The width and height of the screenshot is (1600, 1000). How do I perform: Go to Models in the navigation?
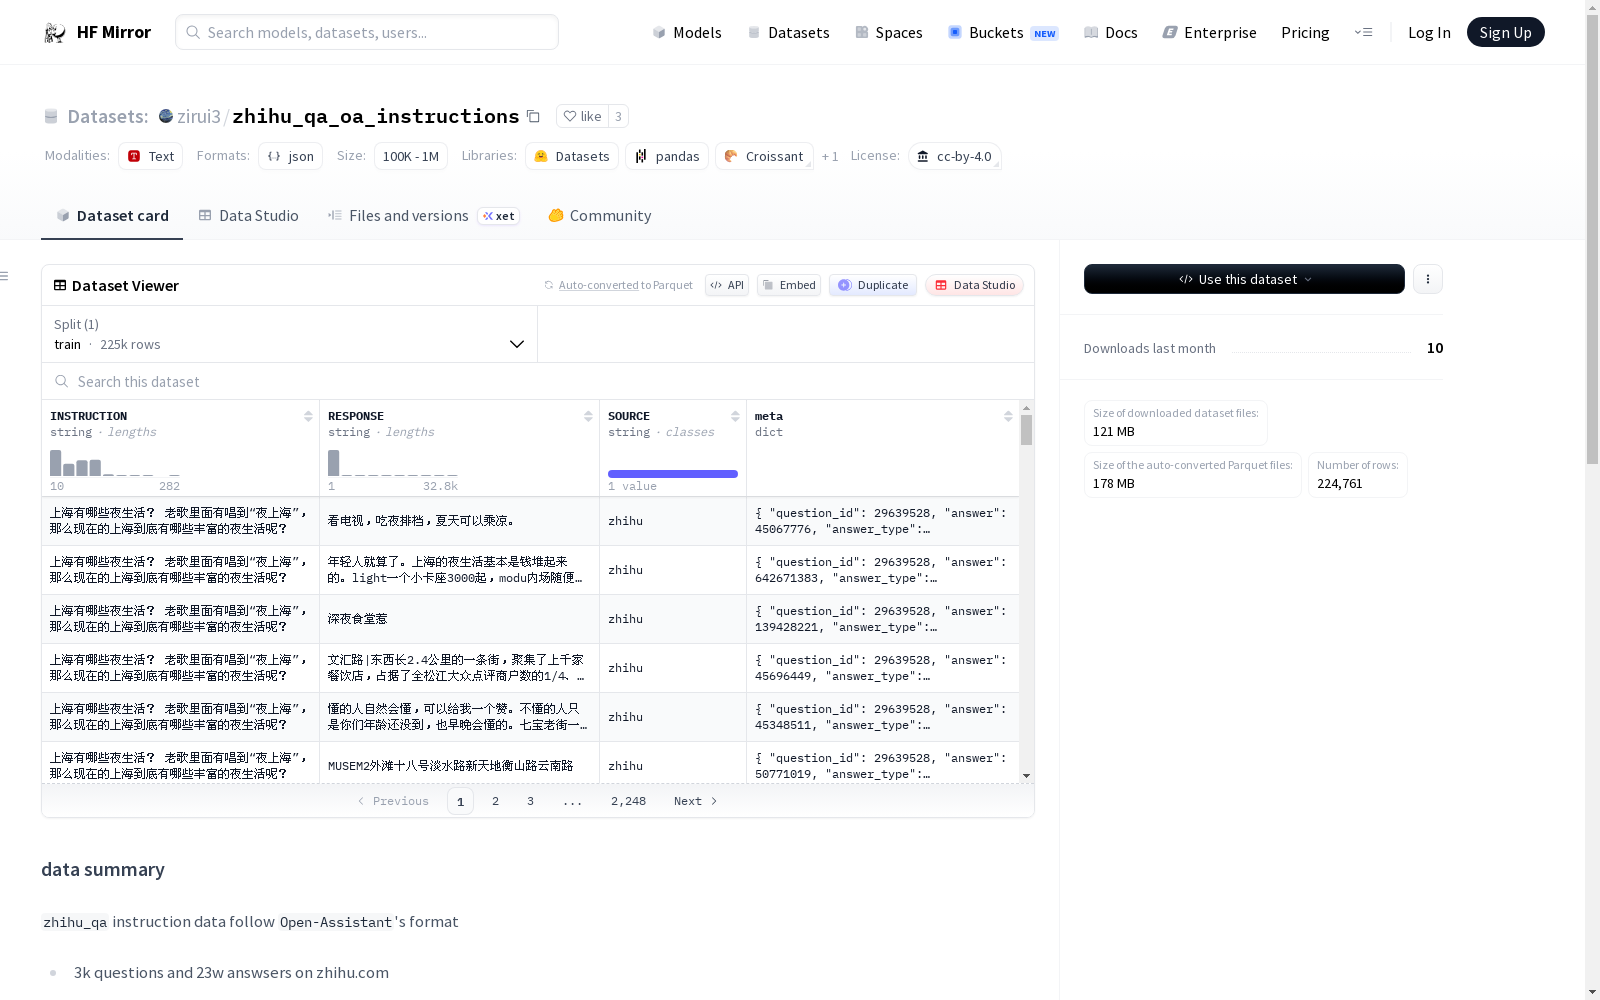click(687, 32)
